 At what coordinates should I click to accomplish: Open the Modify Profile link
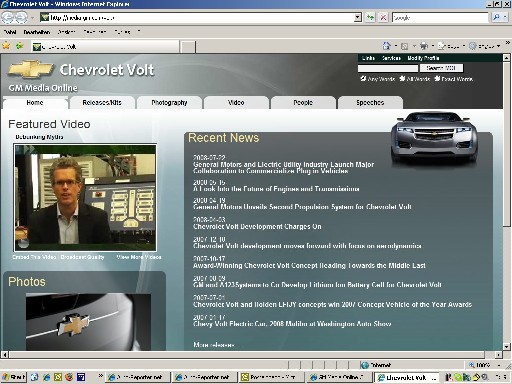tap(423, 58)
